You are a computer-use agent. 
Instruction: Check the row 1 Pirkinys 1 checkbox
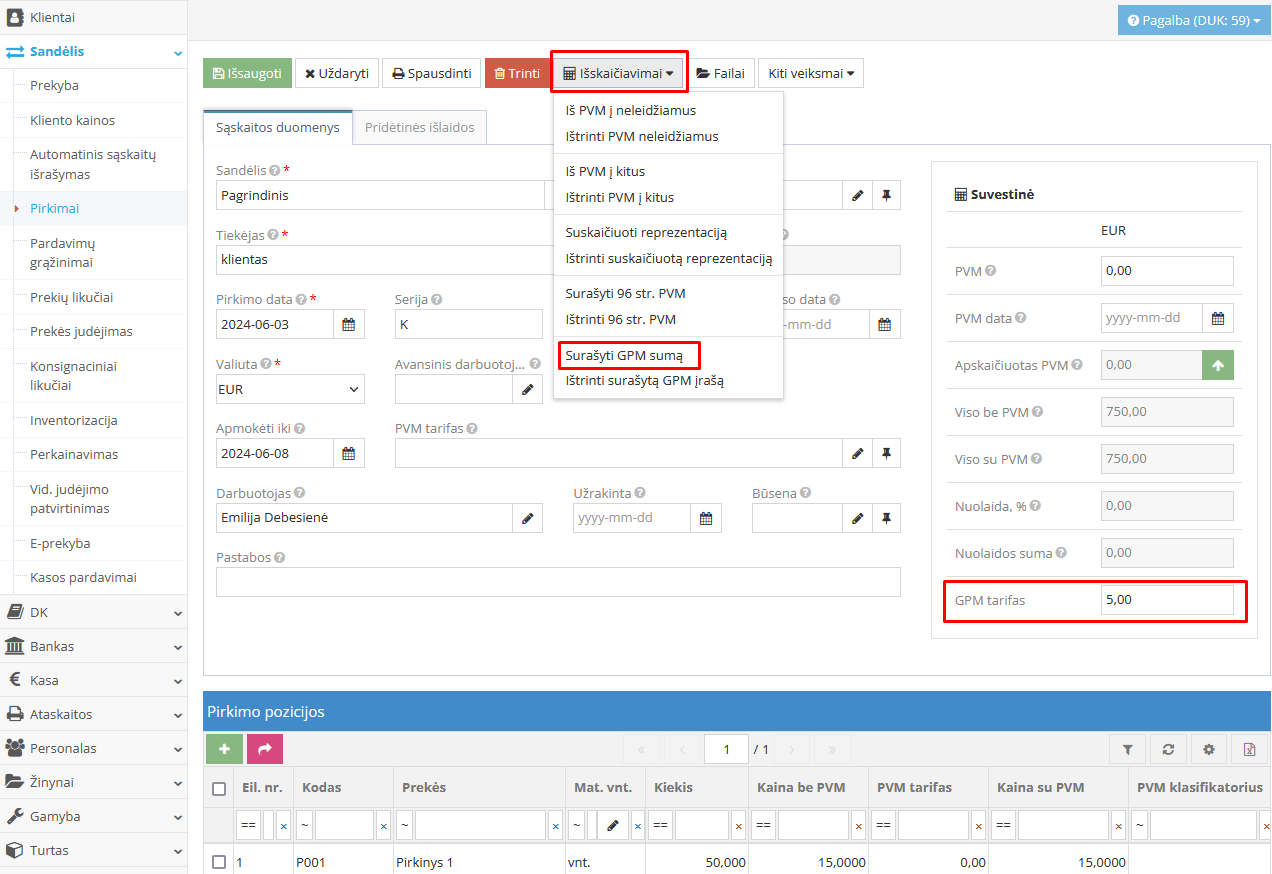click(219, 862)
